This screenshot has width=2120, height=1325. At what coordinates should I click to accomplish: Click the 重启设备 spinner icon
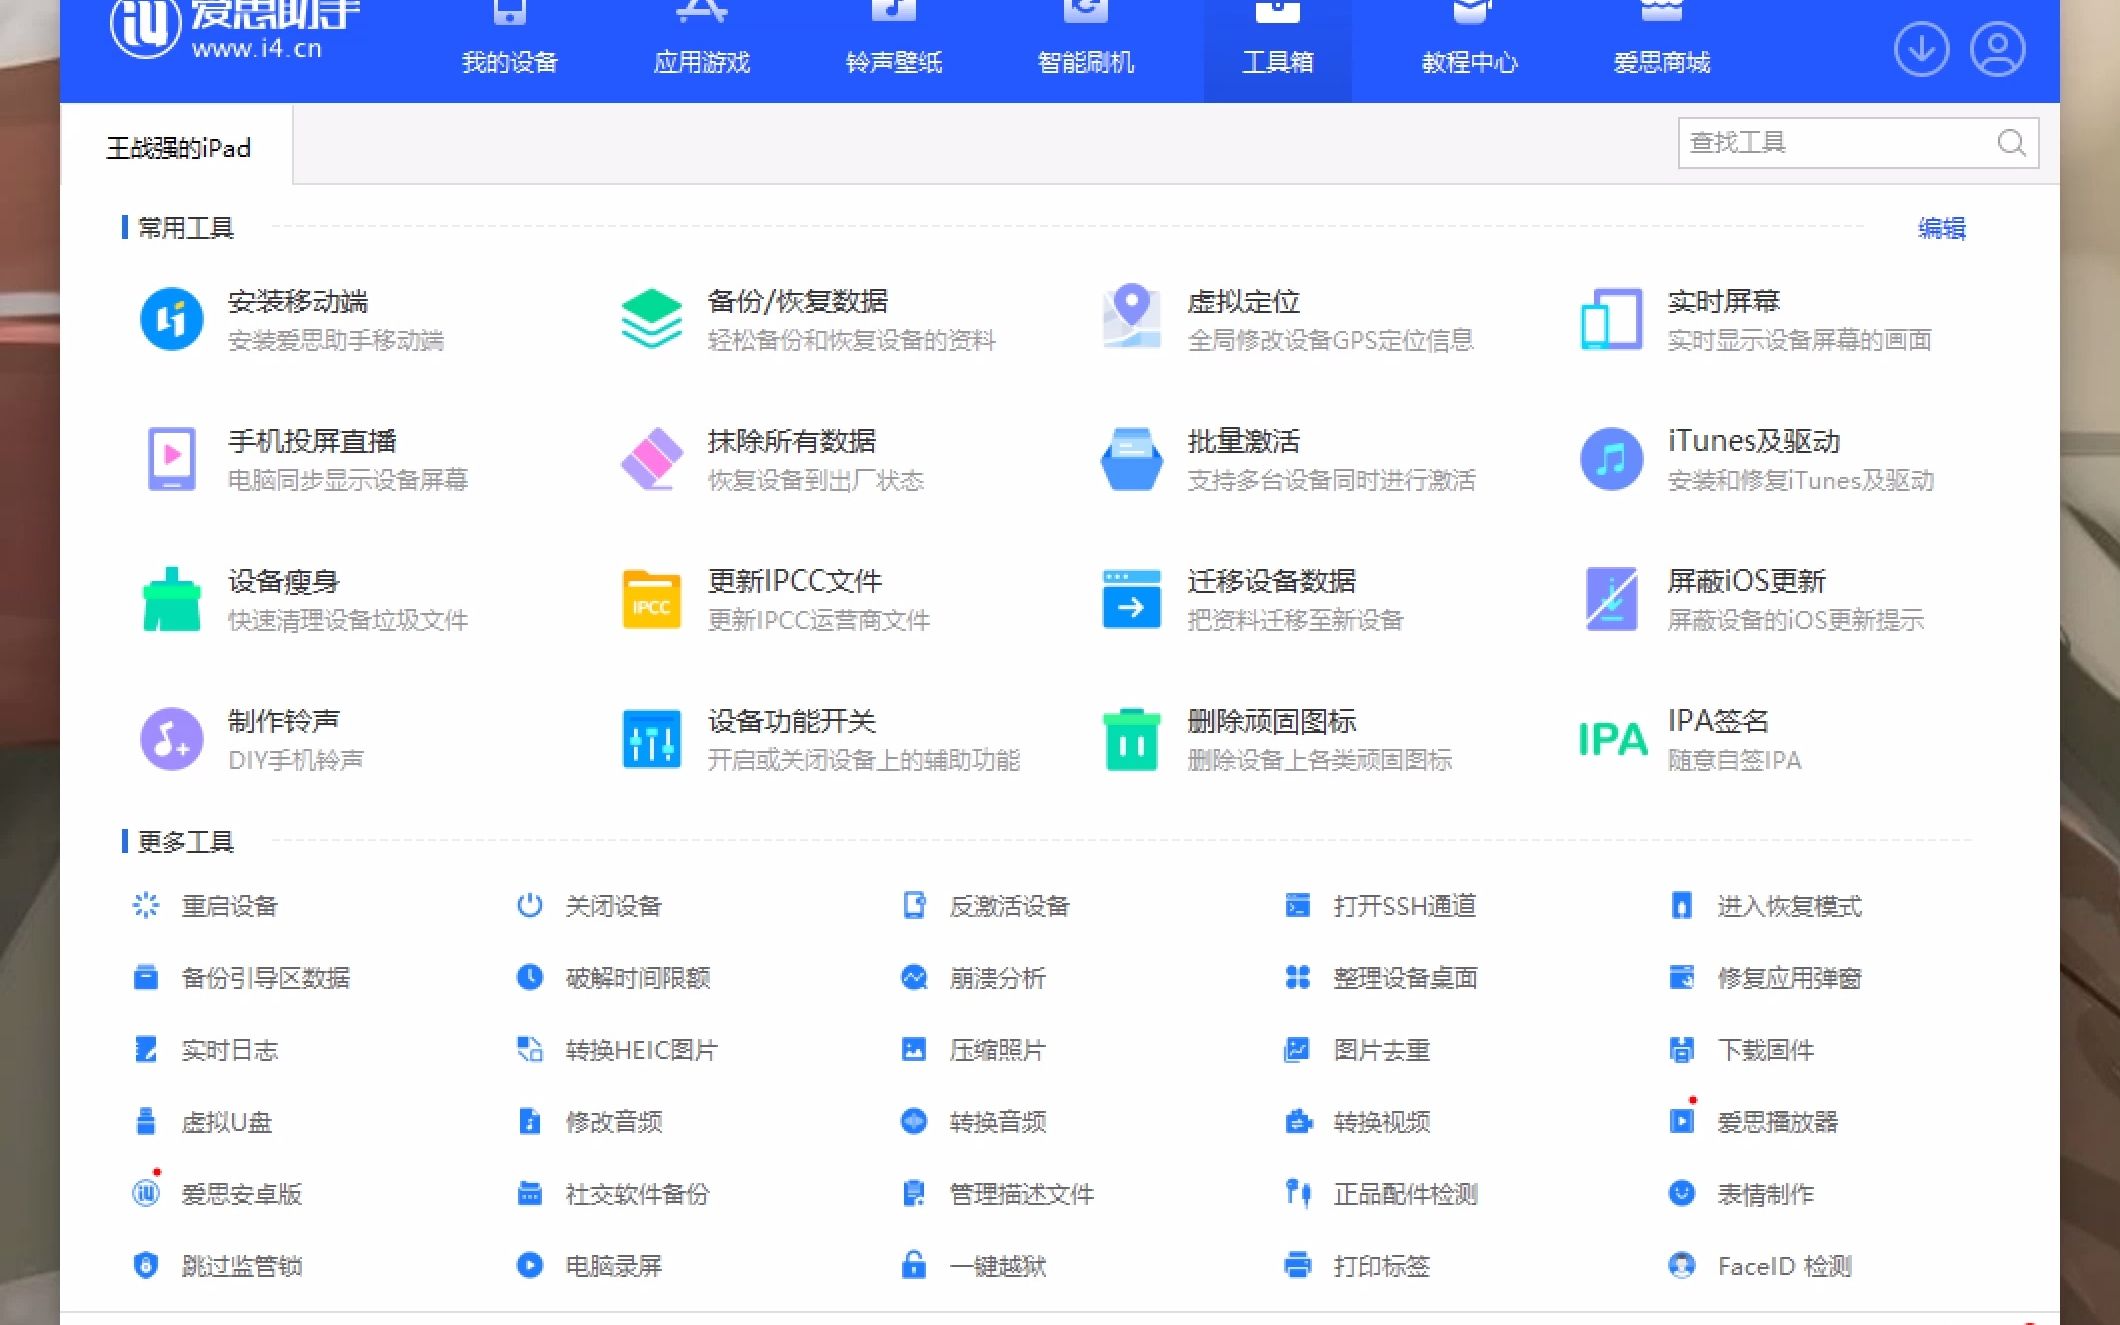[x=146, y=906]
